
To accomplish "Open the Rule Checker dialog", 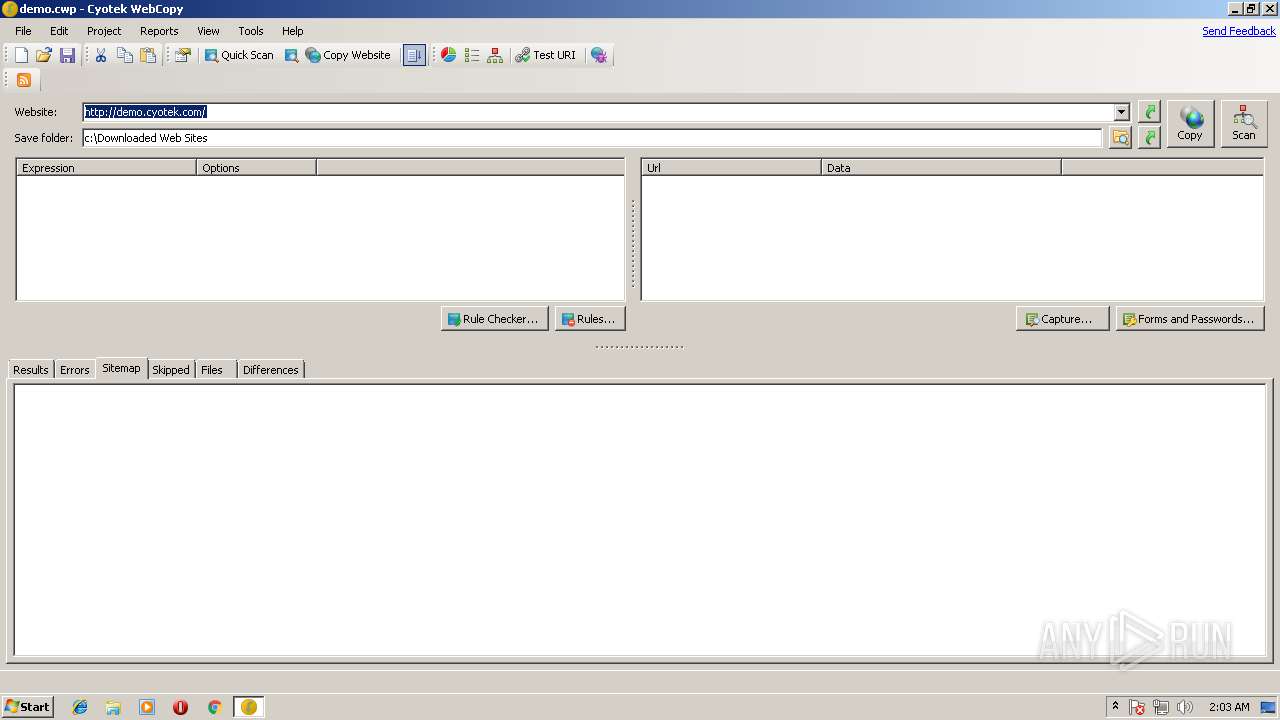I will [x=494, y=319].
